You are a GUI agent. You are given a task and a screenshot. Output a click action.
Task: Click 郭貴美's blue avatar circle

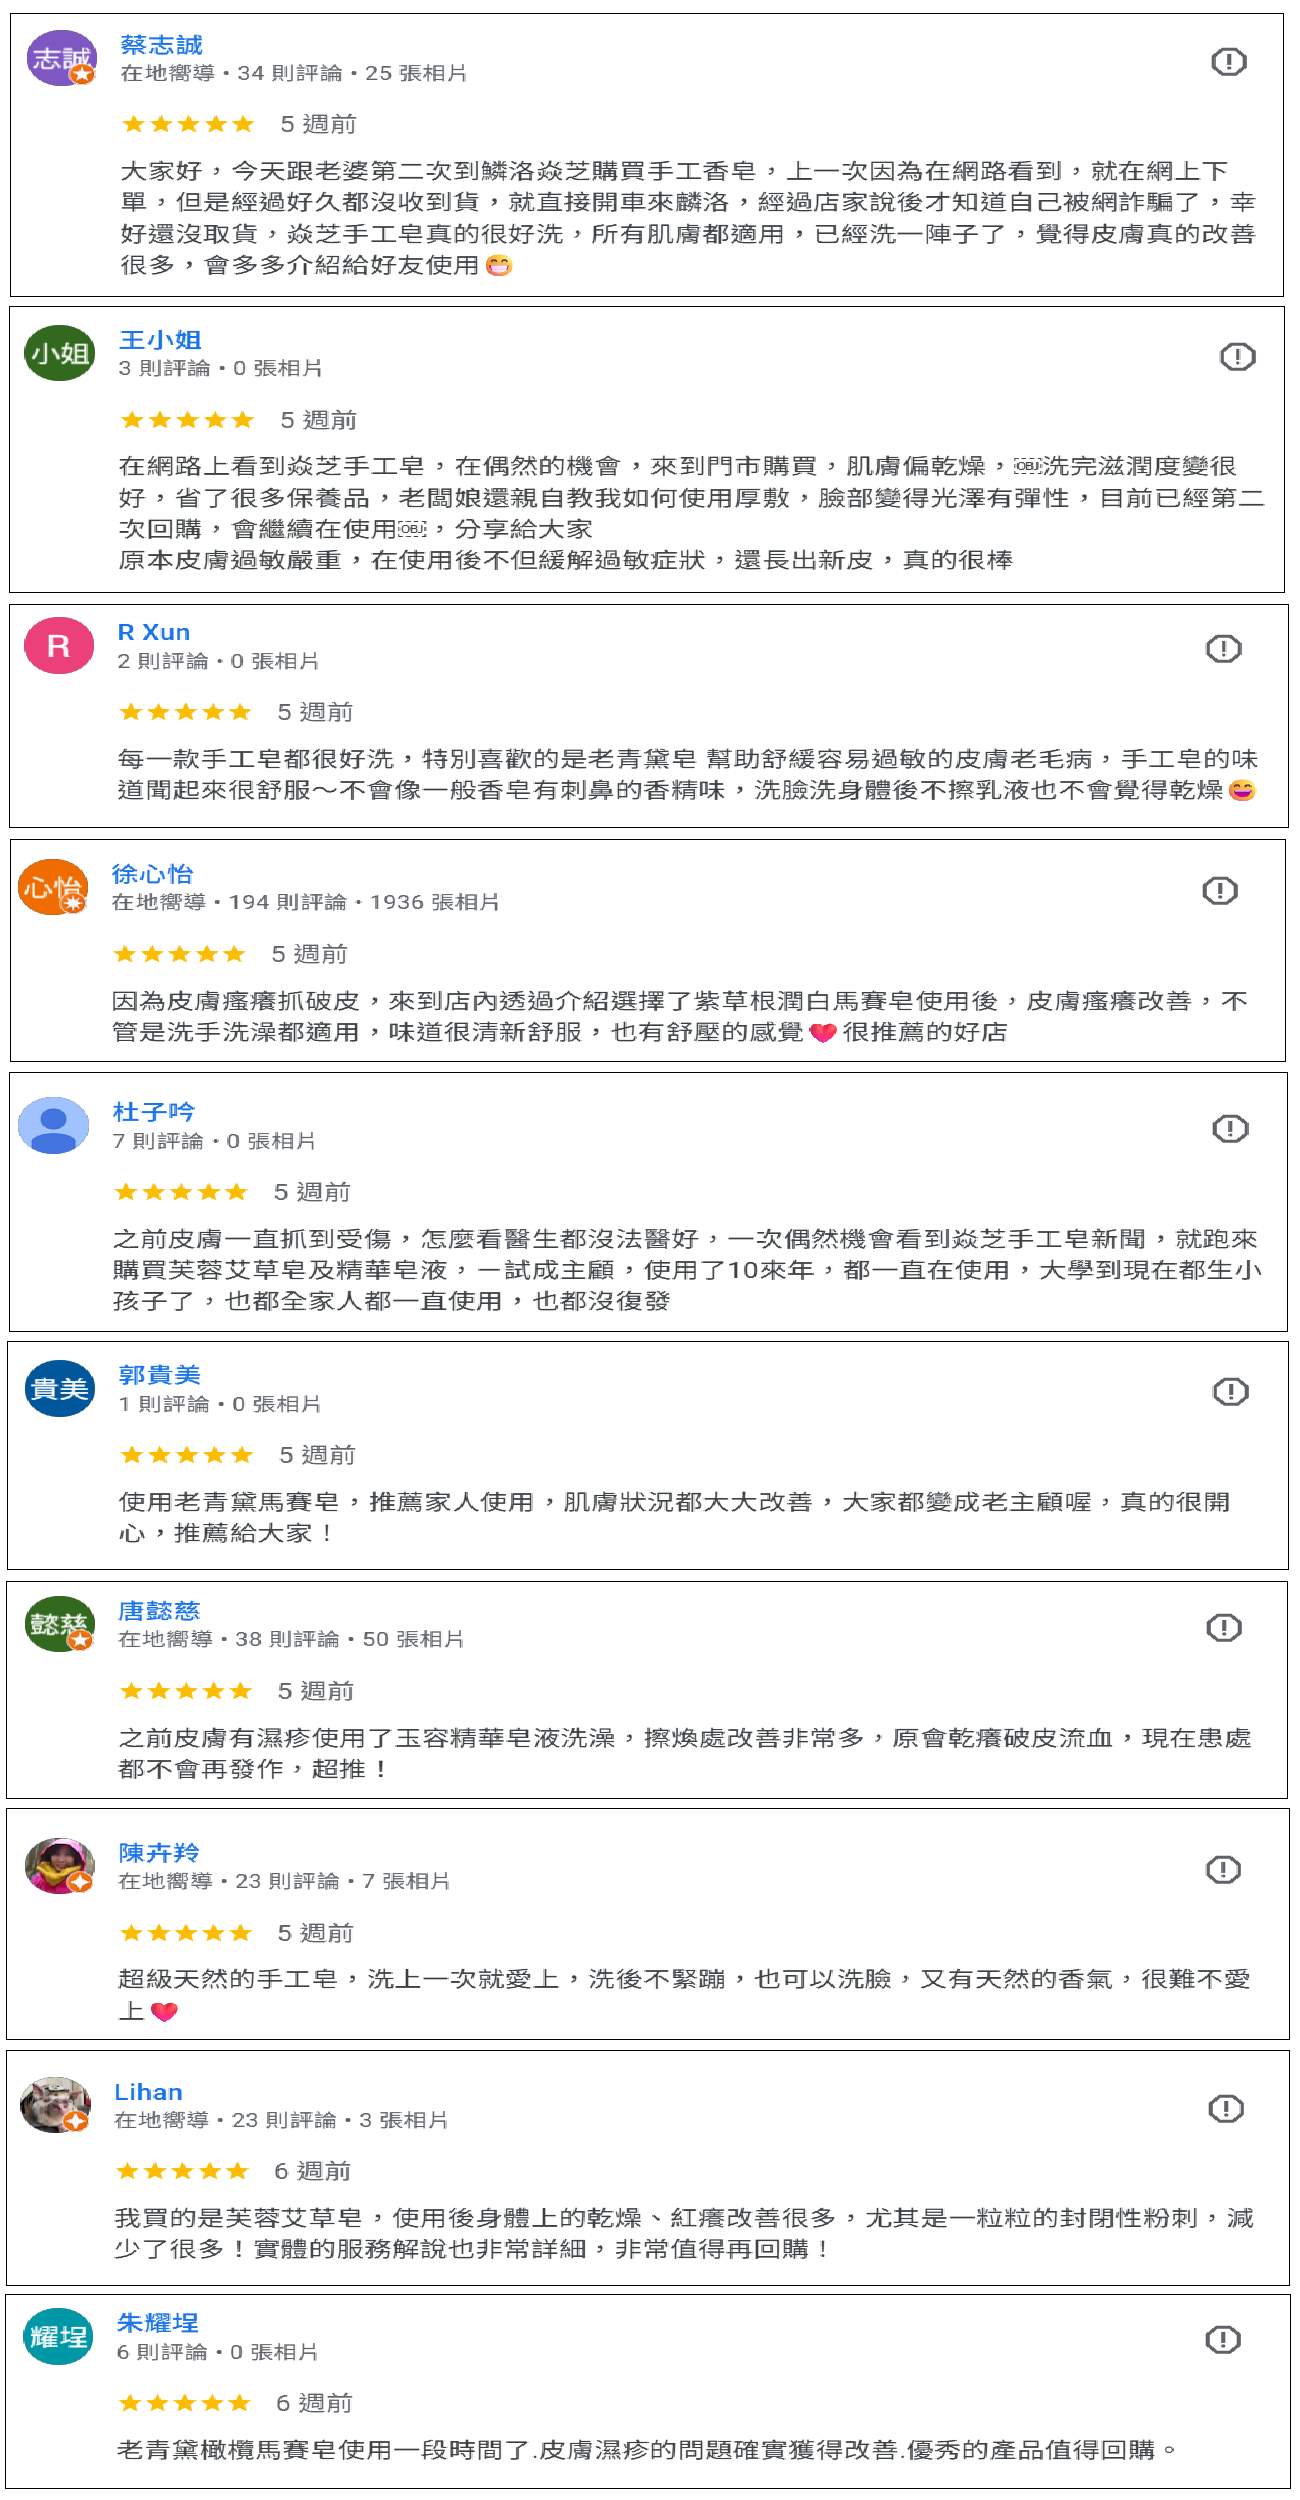(59, 1388)
